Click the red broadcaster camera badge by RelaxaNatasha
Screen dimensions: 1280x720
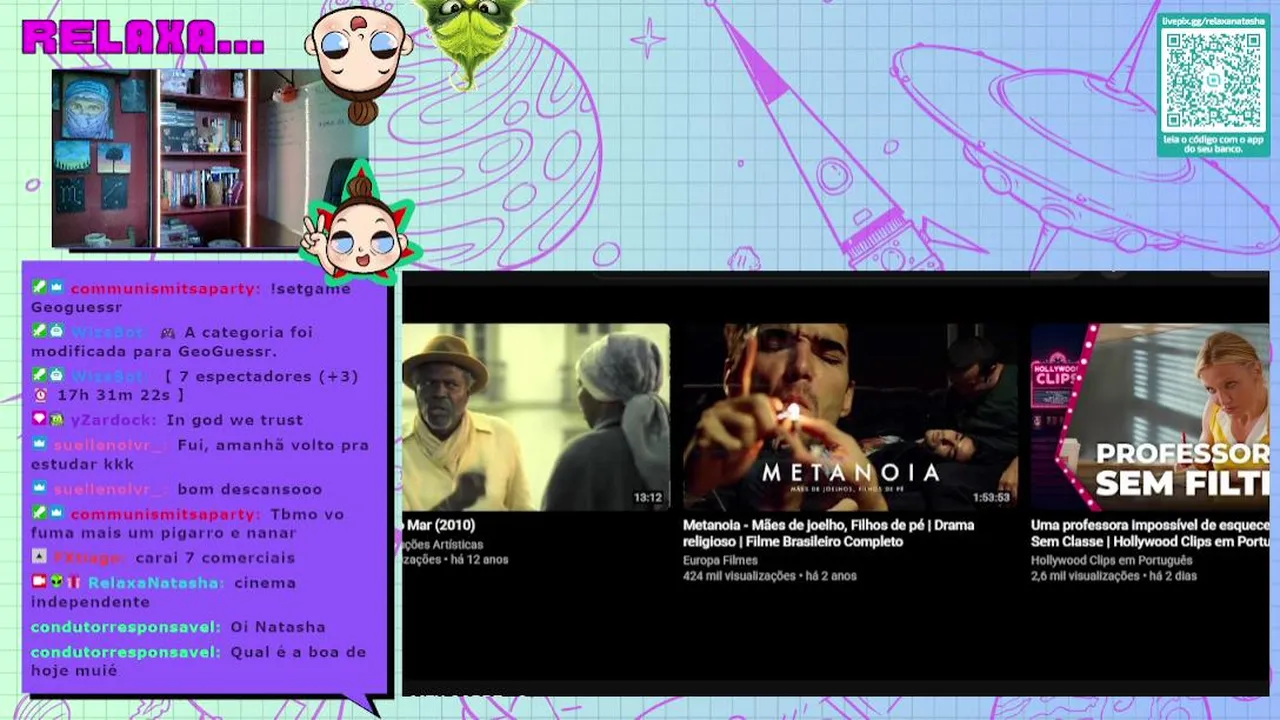[39, 582]
